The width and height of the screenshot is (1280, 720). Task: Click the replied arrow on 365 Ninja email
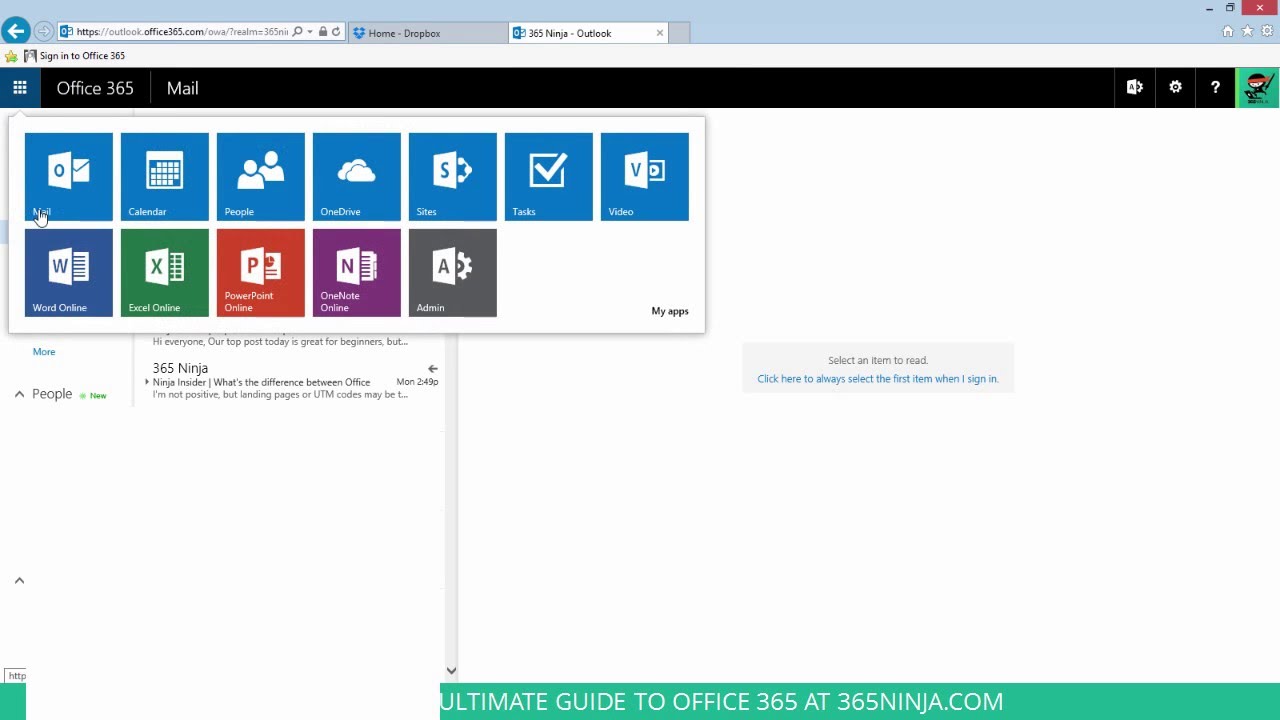(x=433, y=368)
